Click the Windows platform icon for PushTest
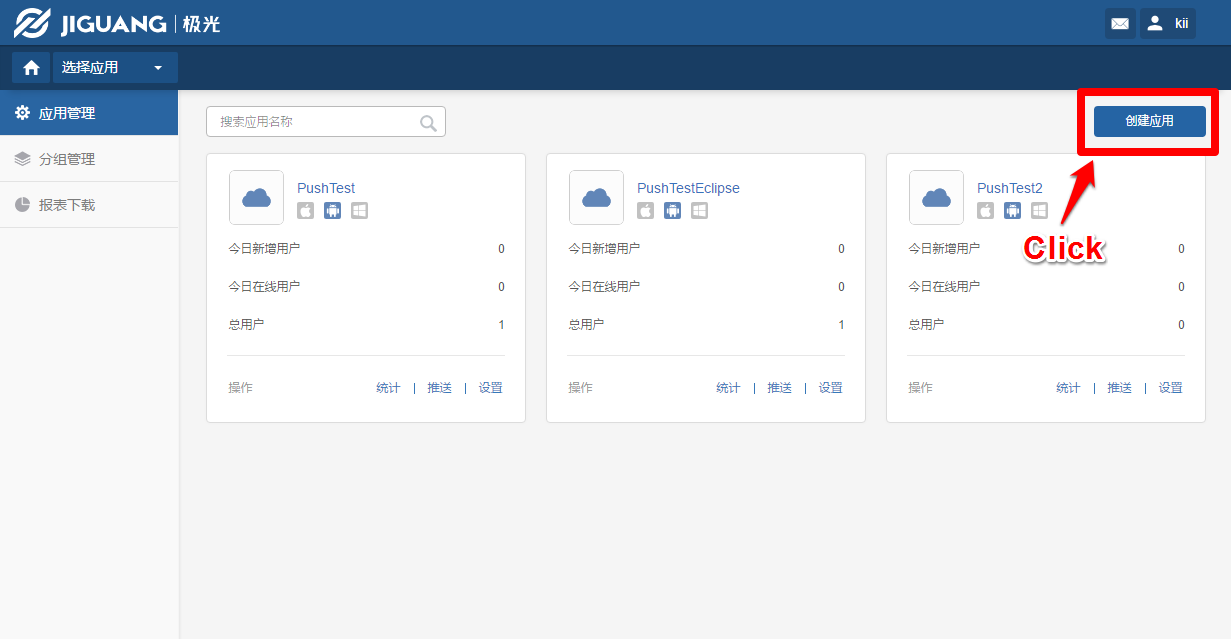This screenshot has width=1231, height=639. click(359, 211)
